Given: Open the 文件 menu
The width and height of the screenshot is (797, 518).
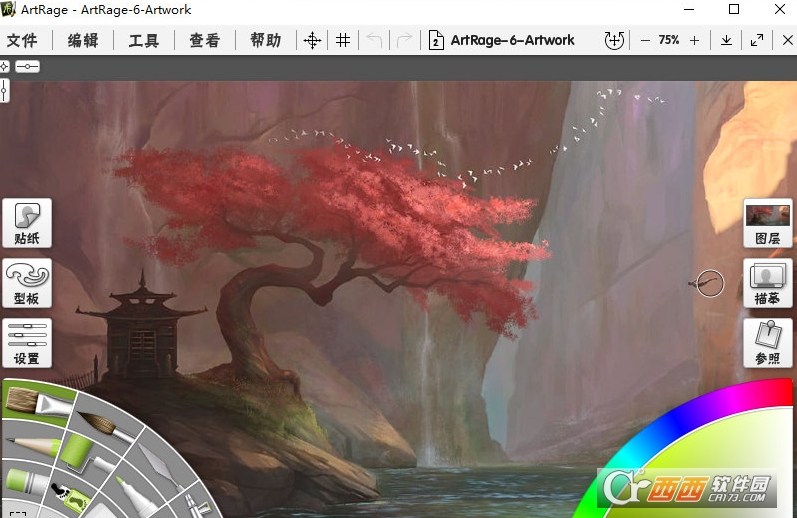Looking at the screenshot, I should (22, 40).
